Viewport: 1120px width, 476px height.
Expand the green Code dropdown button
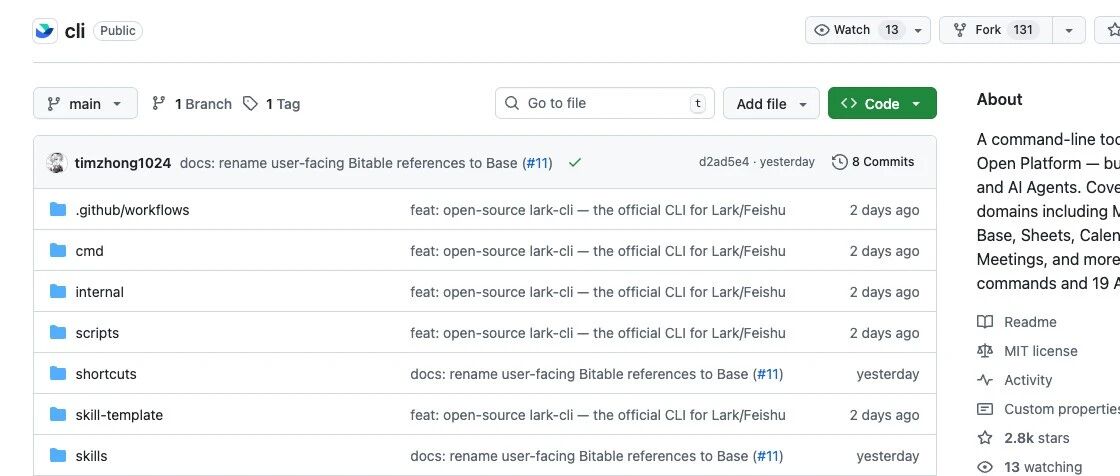point(881,104)
